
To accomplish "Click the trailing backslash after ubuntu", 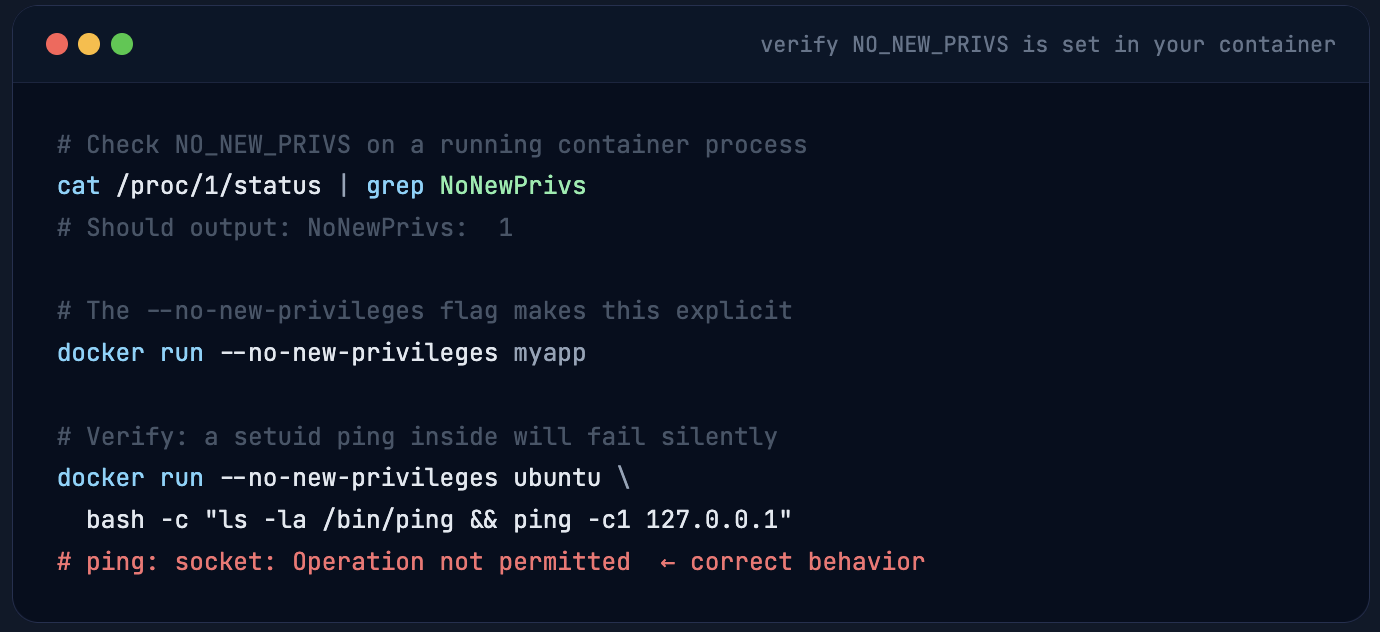I will (624, 478).
